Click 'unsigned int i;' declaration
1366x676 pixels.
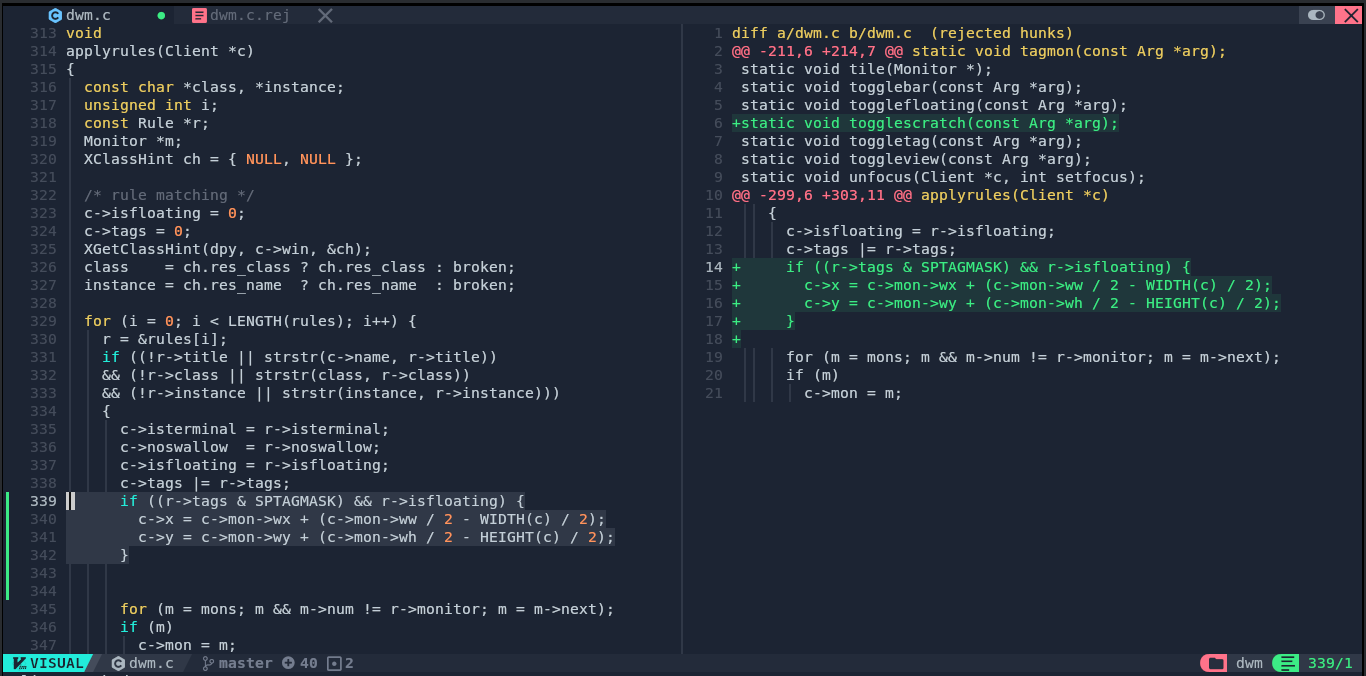pos(151,105)
